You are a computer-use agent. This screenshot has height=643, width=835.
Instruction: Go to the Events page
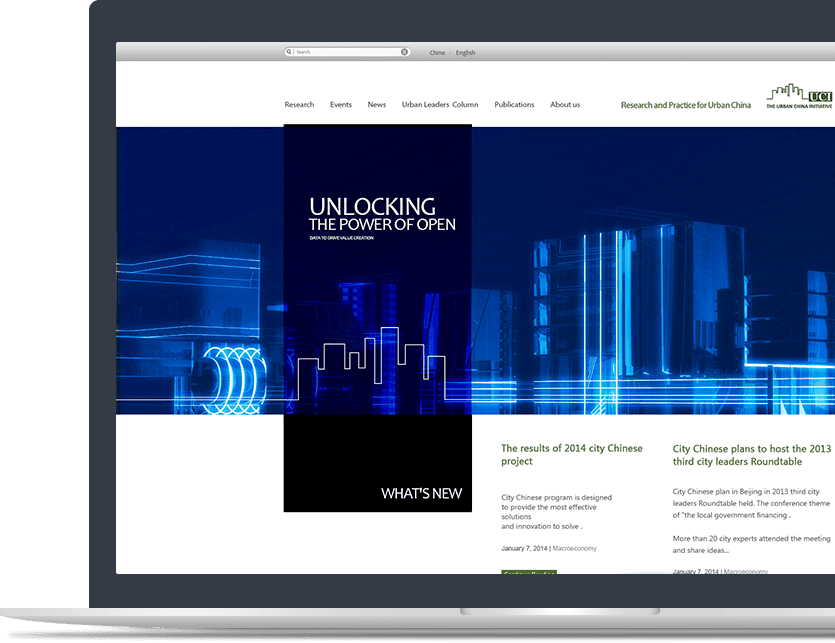341,105
